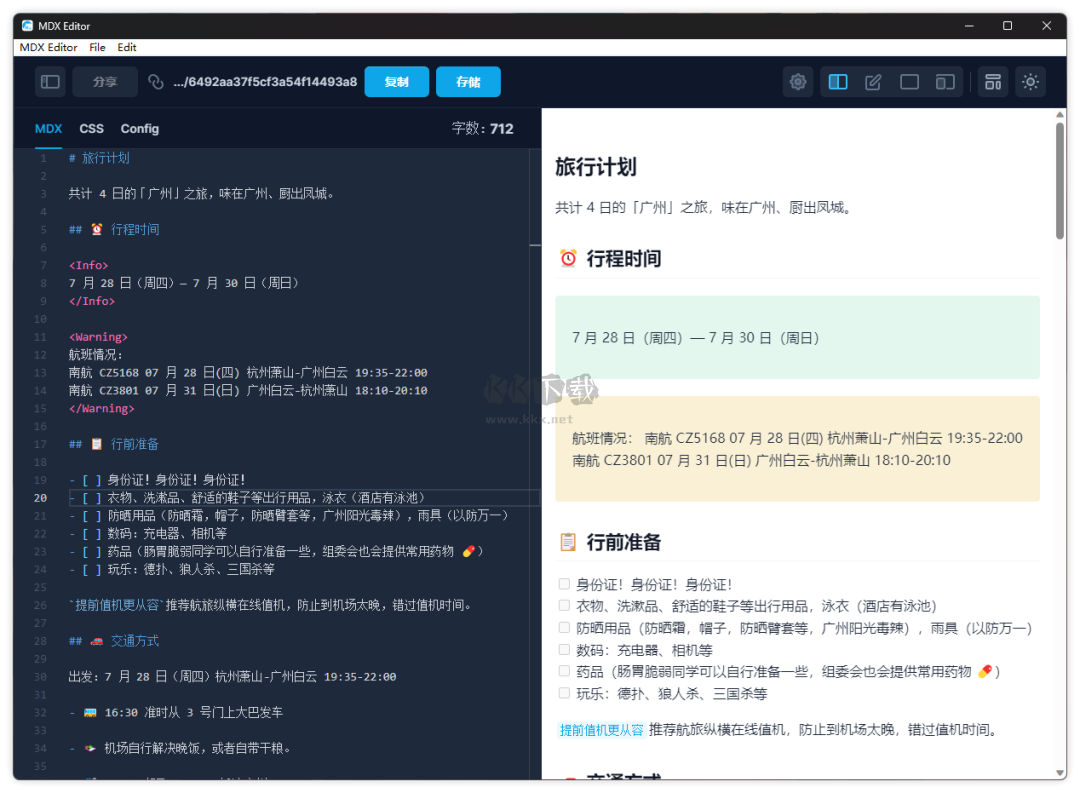Viewport: 1080px width, 793px height.
Task: Click the 机场自行解决晚饭 line in editor
Action: click(x=180, y=748)
